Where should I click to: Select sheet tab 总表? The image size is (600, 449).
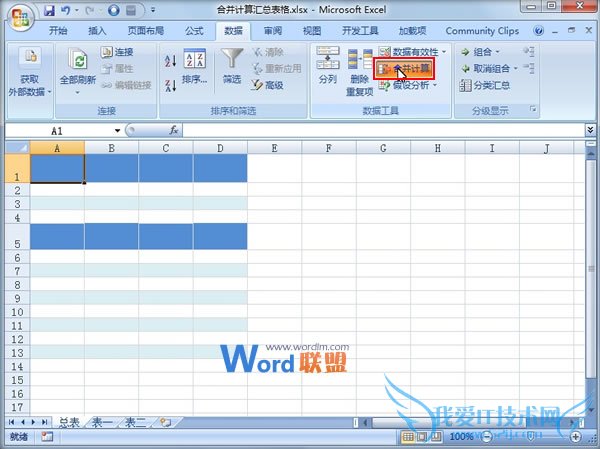pos(69,423)
